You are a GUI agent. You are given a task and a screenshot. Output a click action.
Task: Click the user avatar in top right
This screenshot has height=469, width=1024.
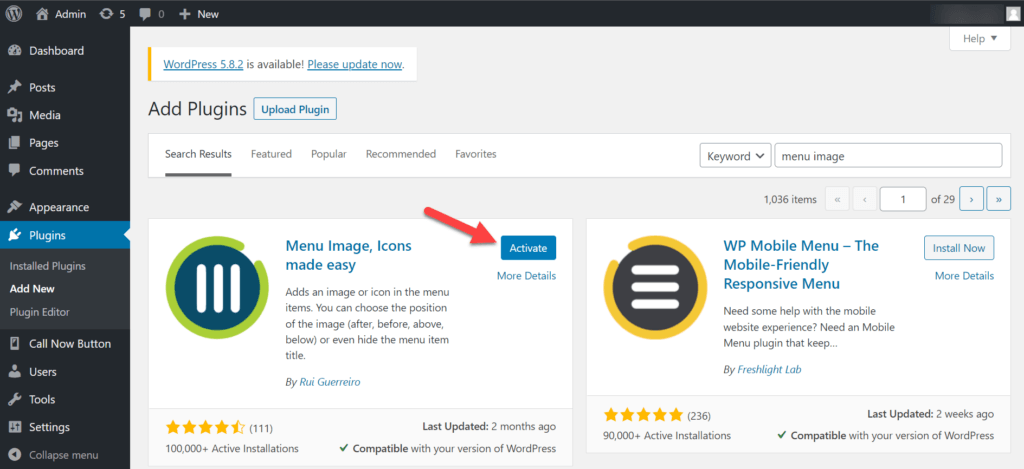click(1012, 14)
